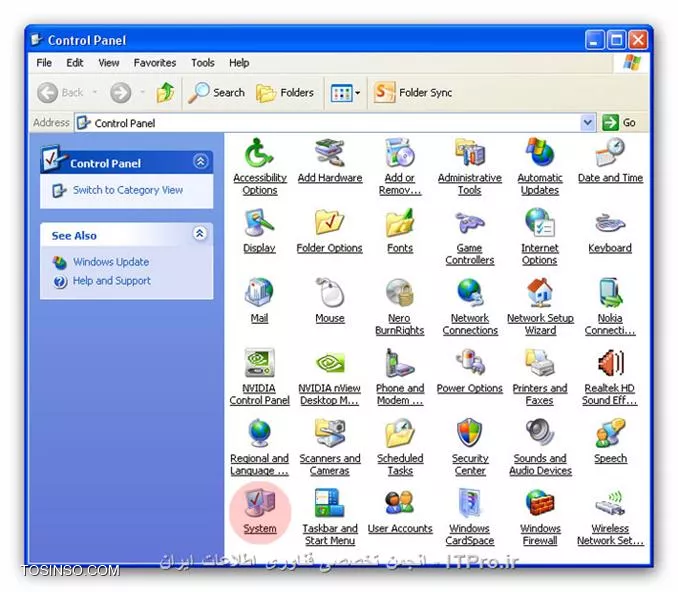Click the Go button
678x592 pixels.
pos(620,123)
